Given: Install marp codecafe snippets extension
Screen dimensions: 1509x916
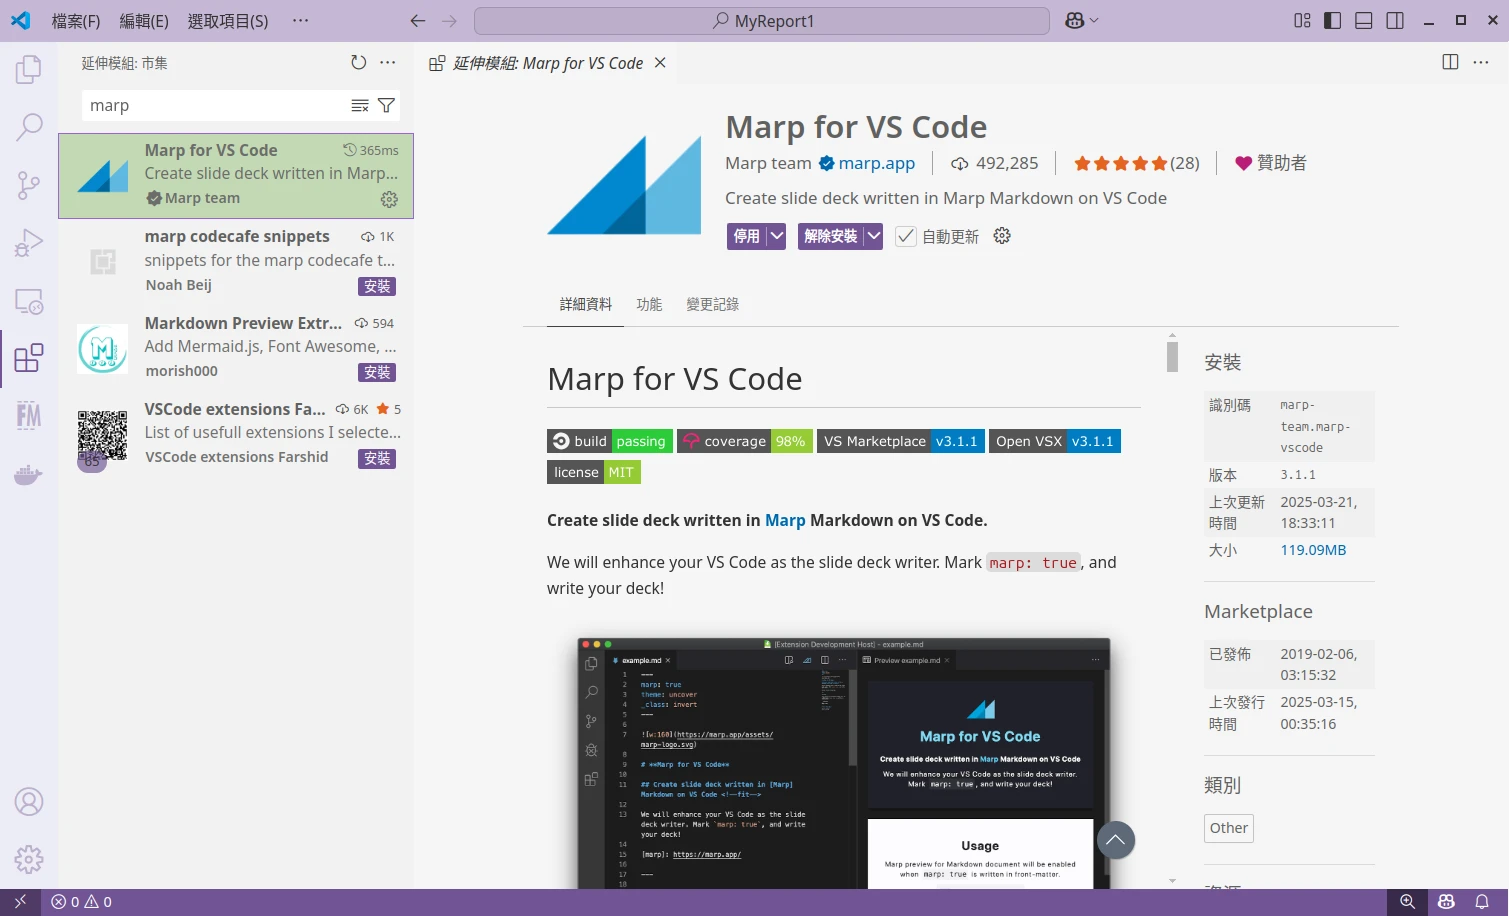Looking at the screenshot, I should [377, 287].
